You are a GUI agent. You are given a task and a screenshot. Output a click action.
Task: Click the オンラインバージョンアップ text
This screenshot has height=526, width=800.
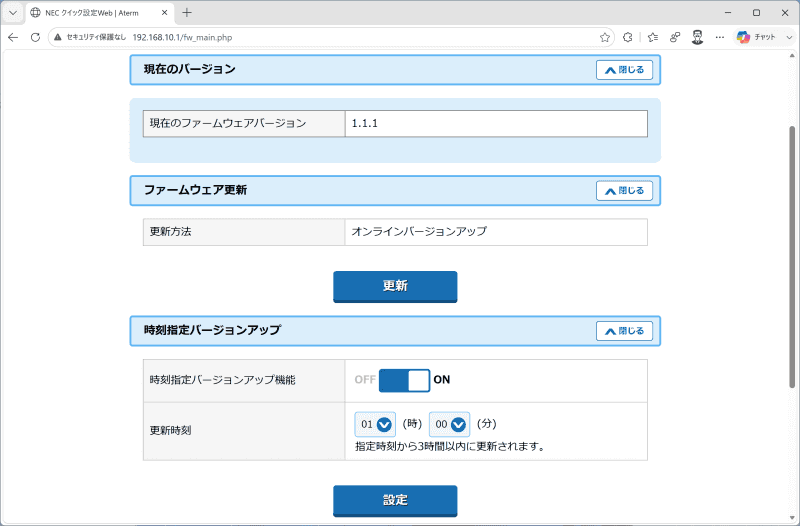[419, 231]
